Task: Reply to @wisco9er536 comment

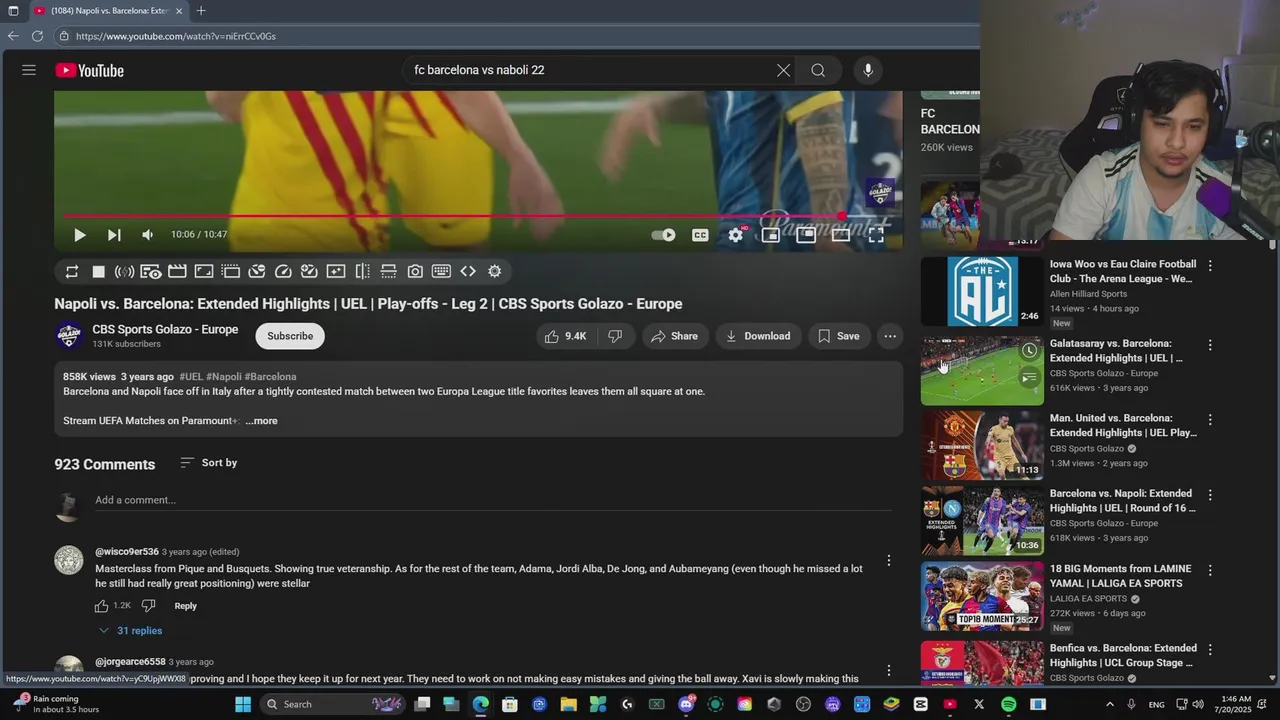Action: coord(186,606)
